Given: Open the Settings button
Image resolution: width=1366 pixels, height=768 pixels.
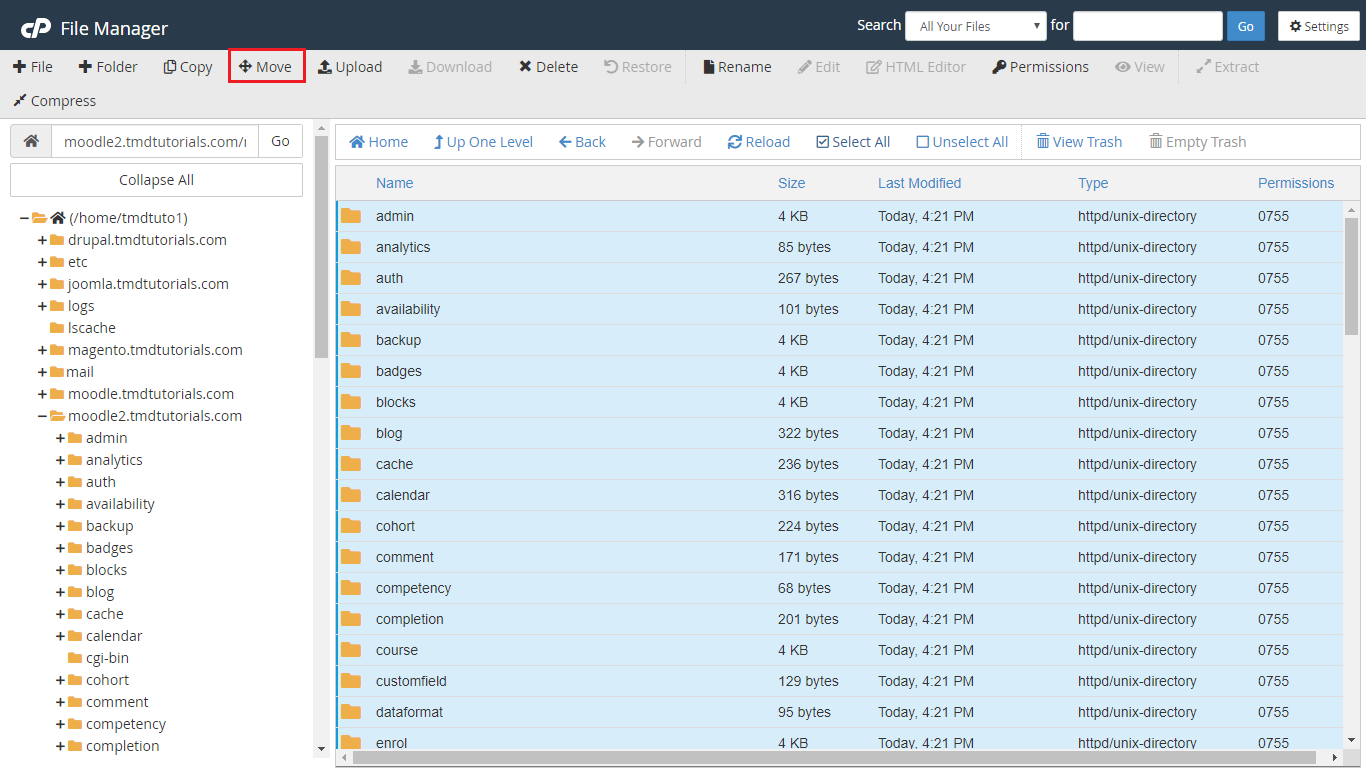Looking at the screenshot, I should pos(1318,26).
